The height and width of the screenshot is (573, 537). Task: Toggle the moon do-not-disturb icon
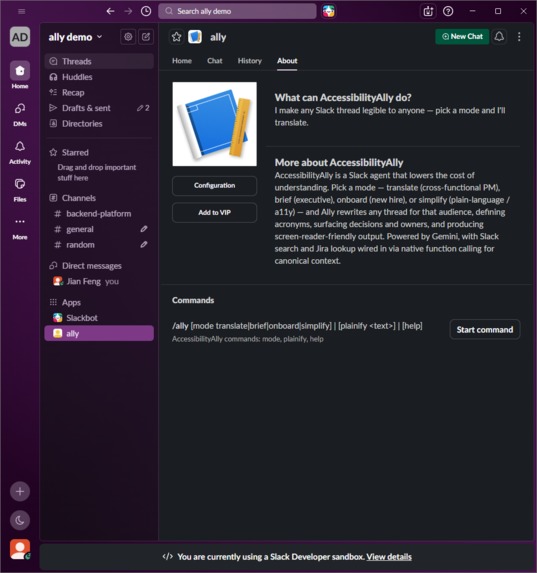click(x=20, y=520)
